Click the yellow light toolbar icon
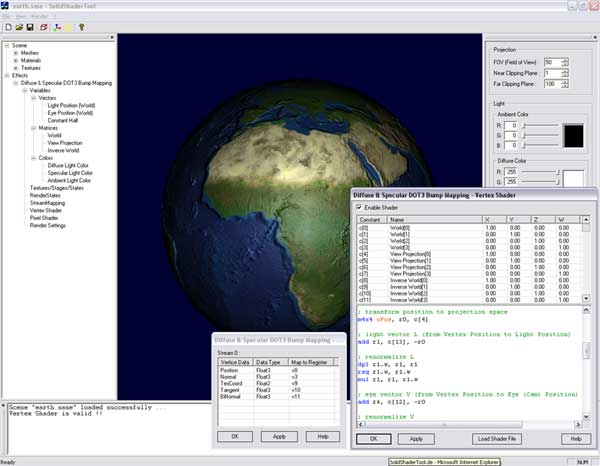The height and width of the screenshot is (466, 600). (68, 27)
